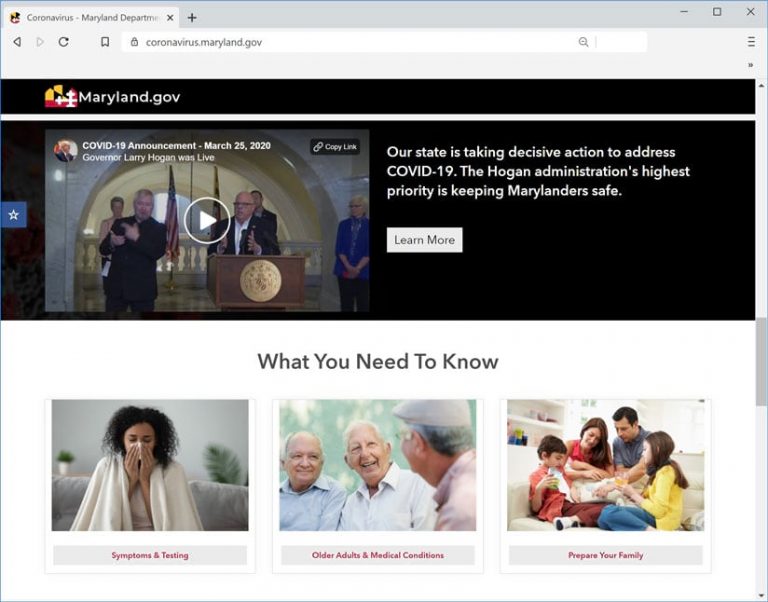Click the Learn More button
768x602 pixels.
point(425,240)
